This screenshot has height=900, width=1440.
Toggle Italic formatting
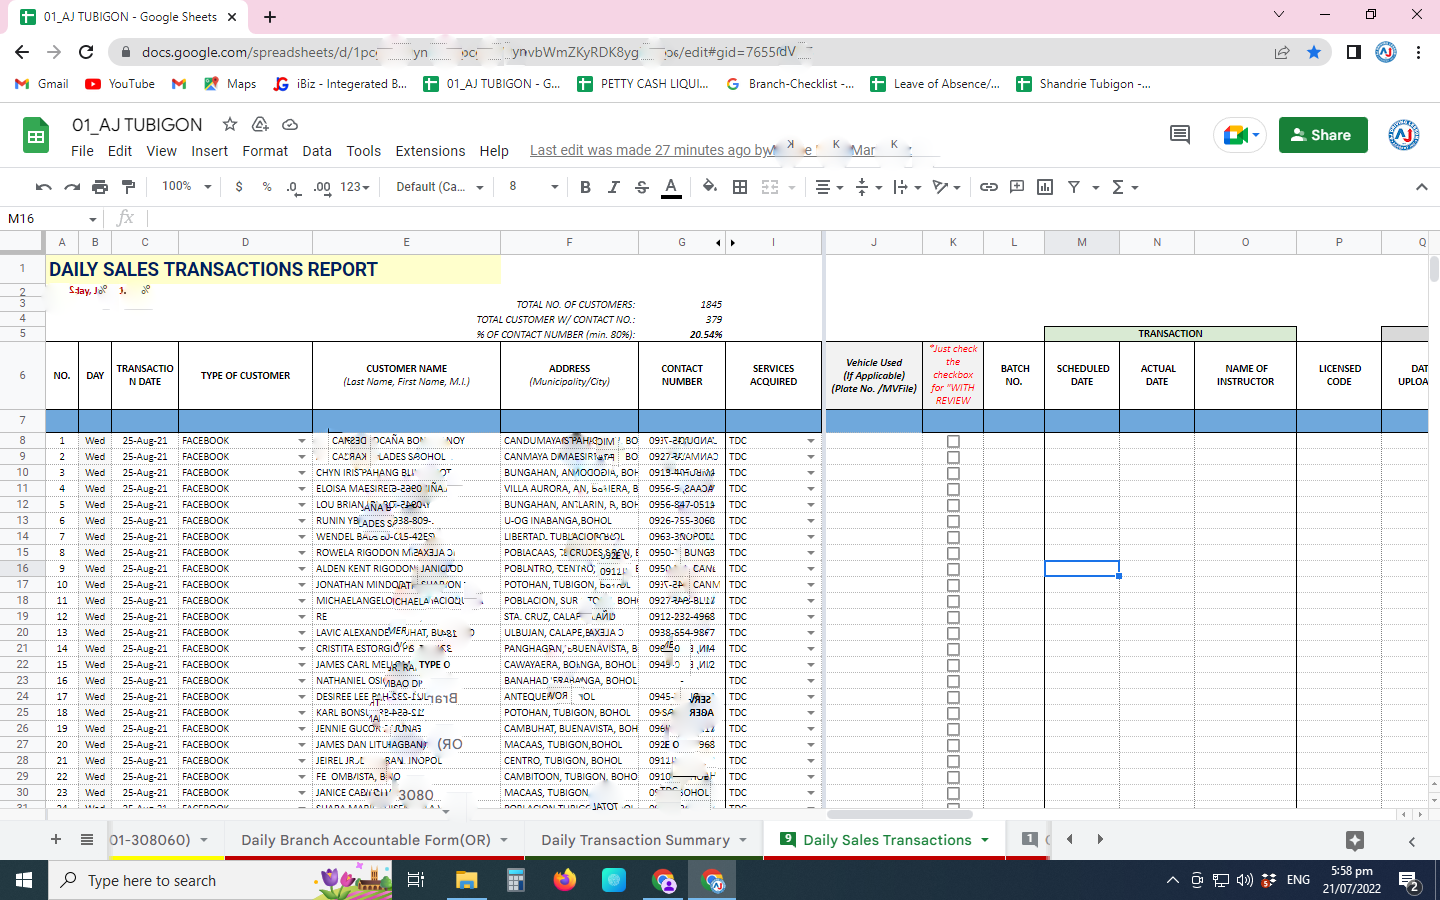[x=613, y=187]
